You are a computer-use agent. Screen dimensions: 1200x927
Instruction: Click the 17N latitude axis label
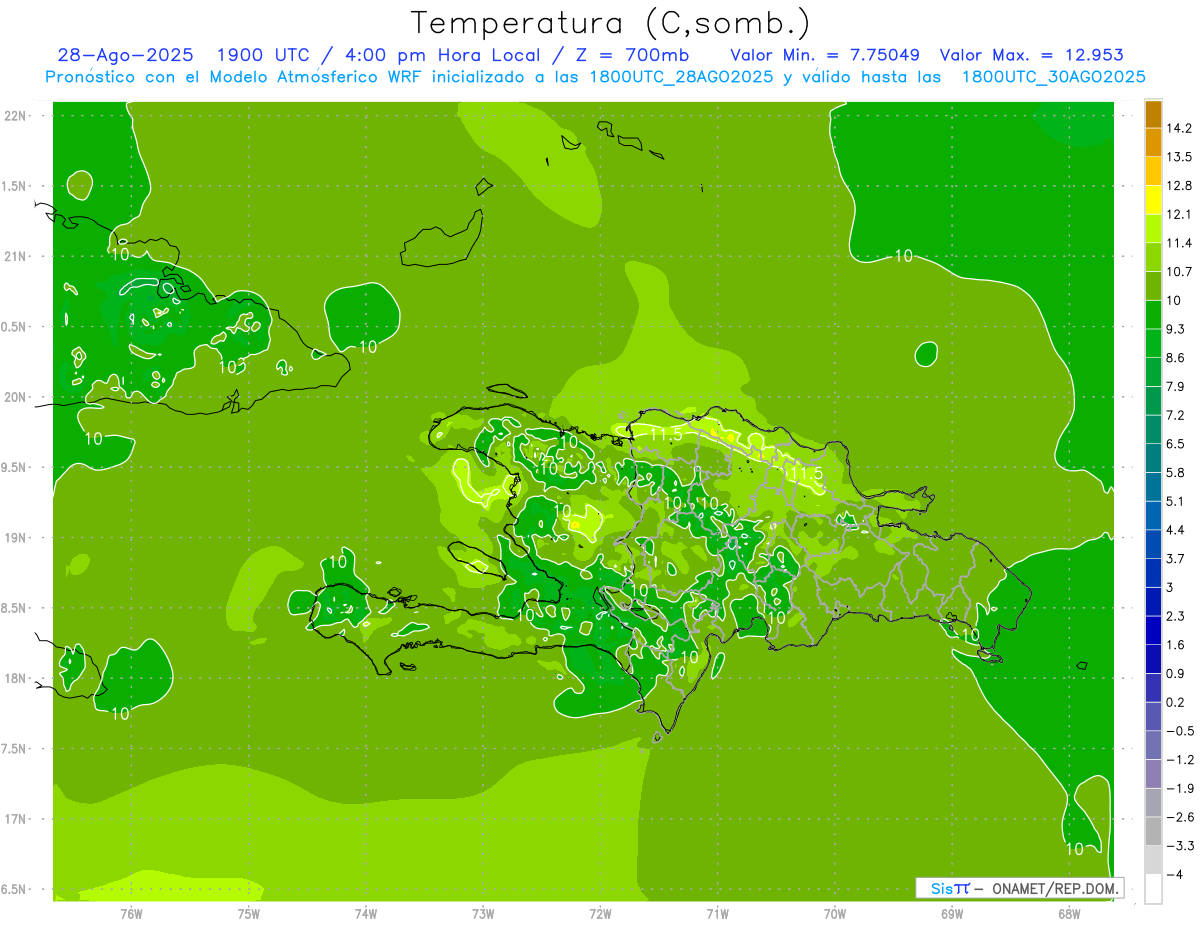click(16, 819)
